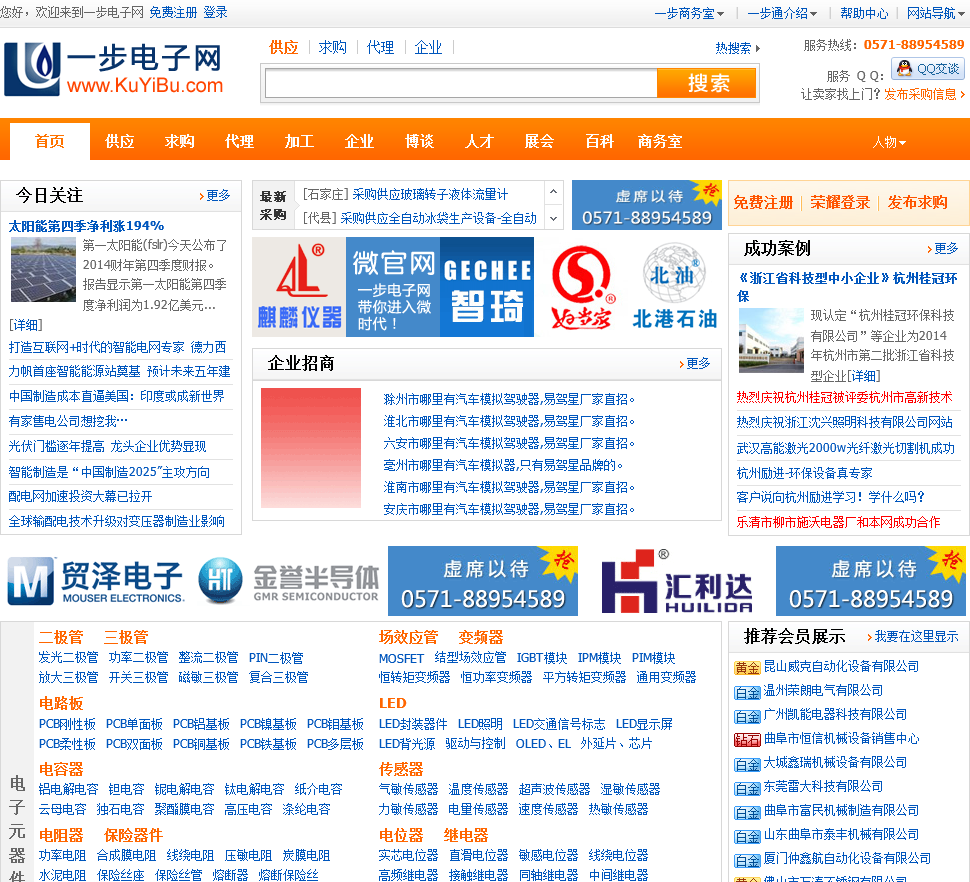Click the 白金 badge beside 温州荣朗电气
The width and height of the screenshot is (970, 882).
pos(747,692)
